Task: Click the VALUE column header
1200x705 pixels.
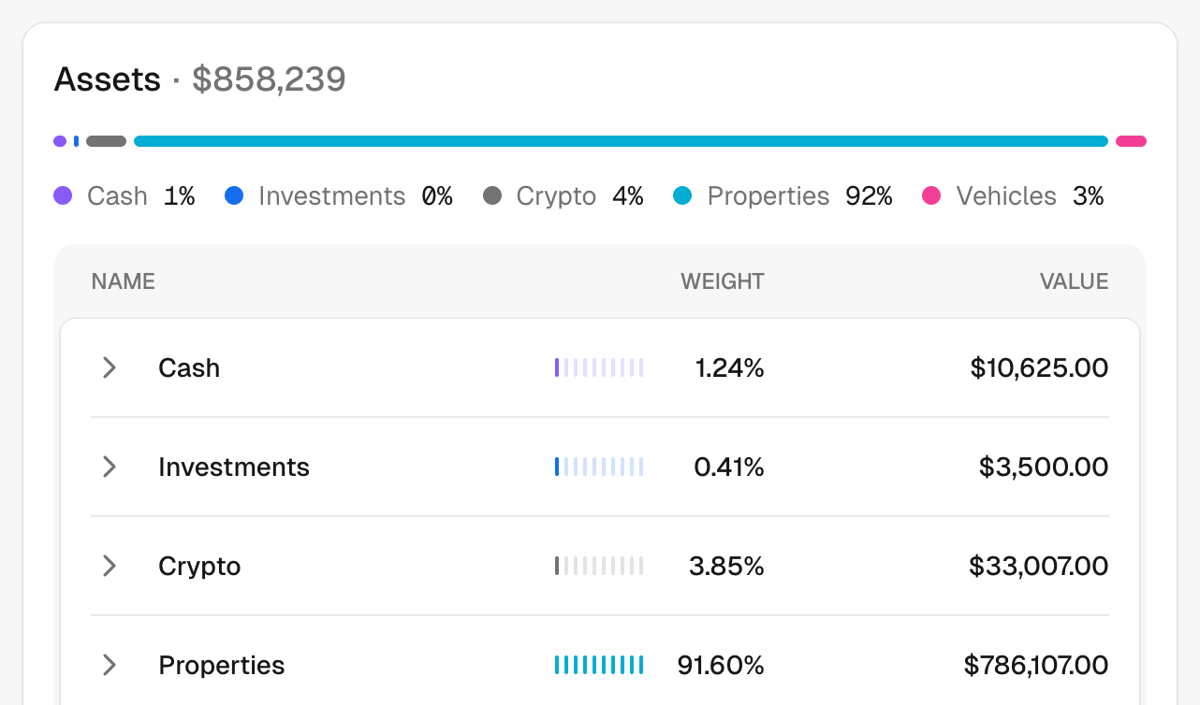Action: point(1074,281)
